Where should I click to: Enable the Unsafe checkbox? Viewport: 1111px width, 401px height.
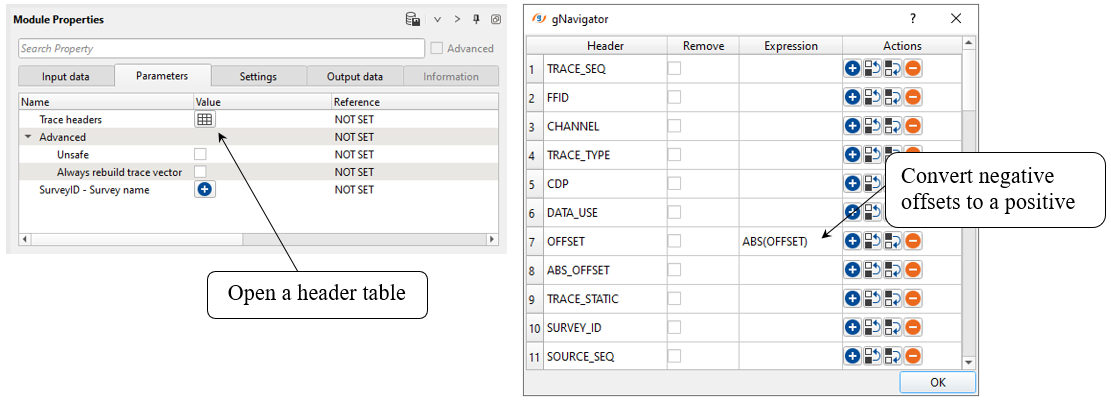[201, 154]
